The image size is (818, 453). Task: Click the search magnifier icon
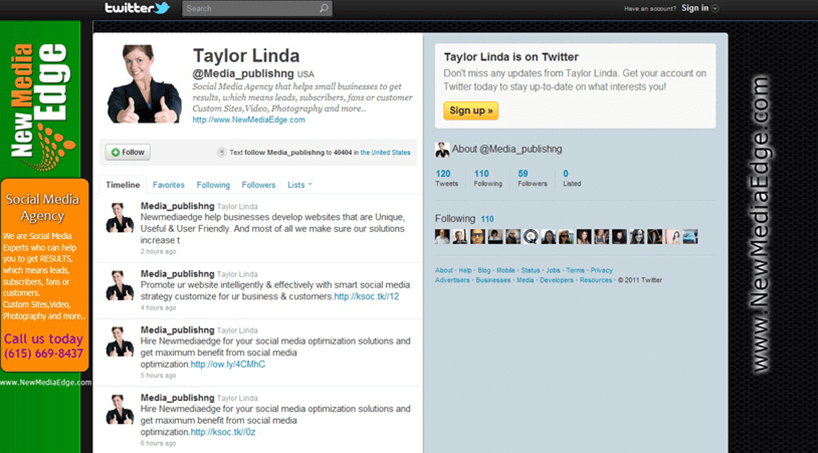point(323,8)
